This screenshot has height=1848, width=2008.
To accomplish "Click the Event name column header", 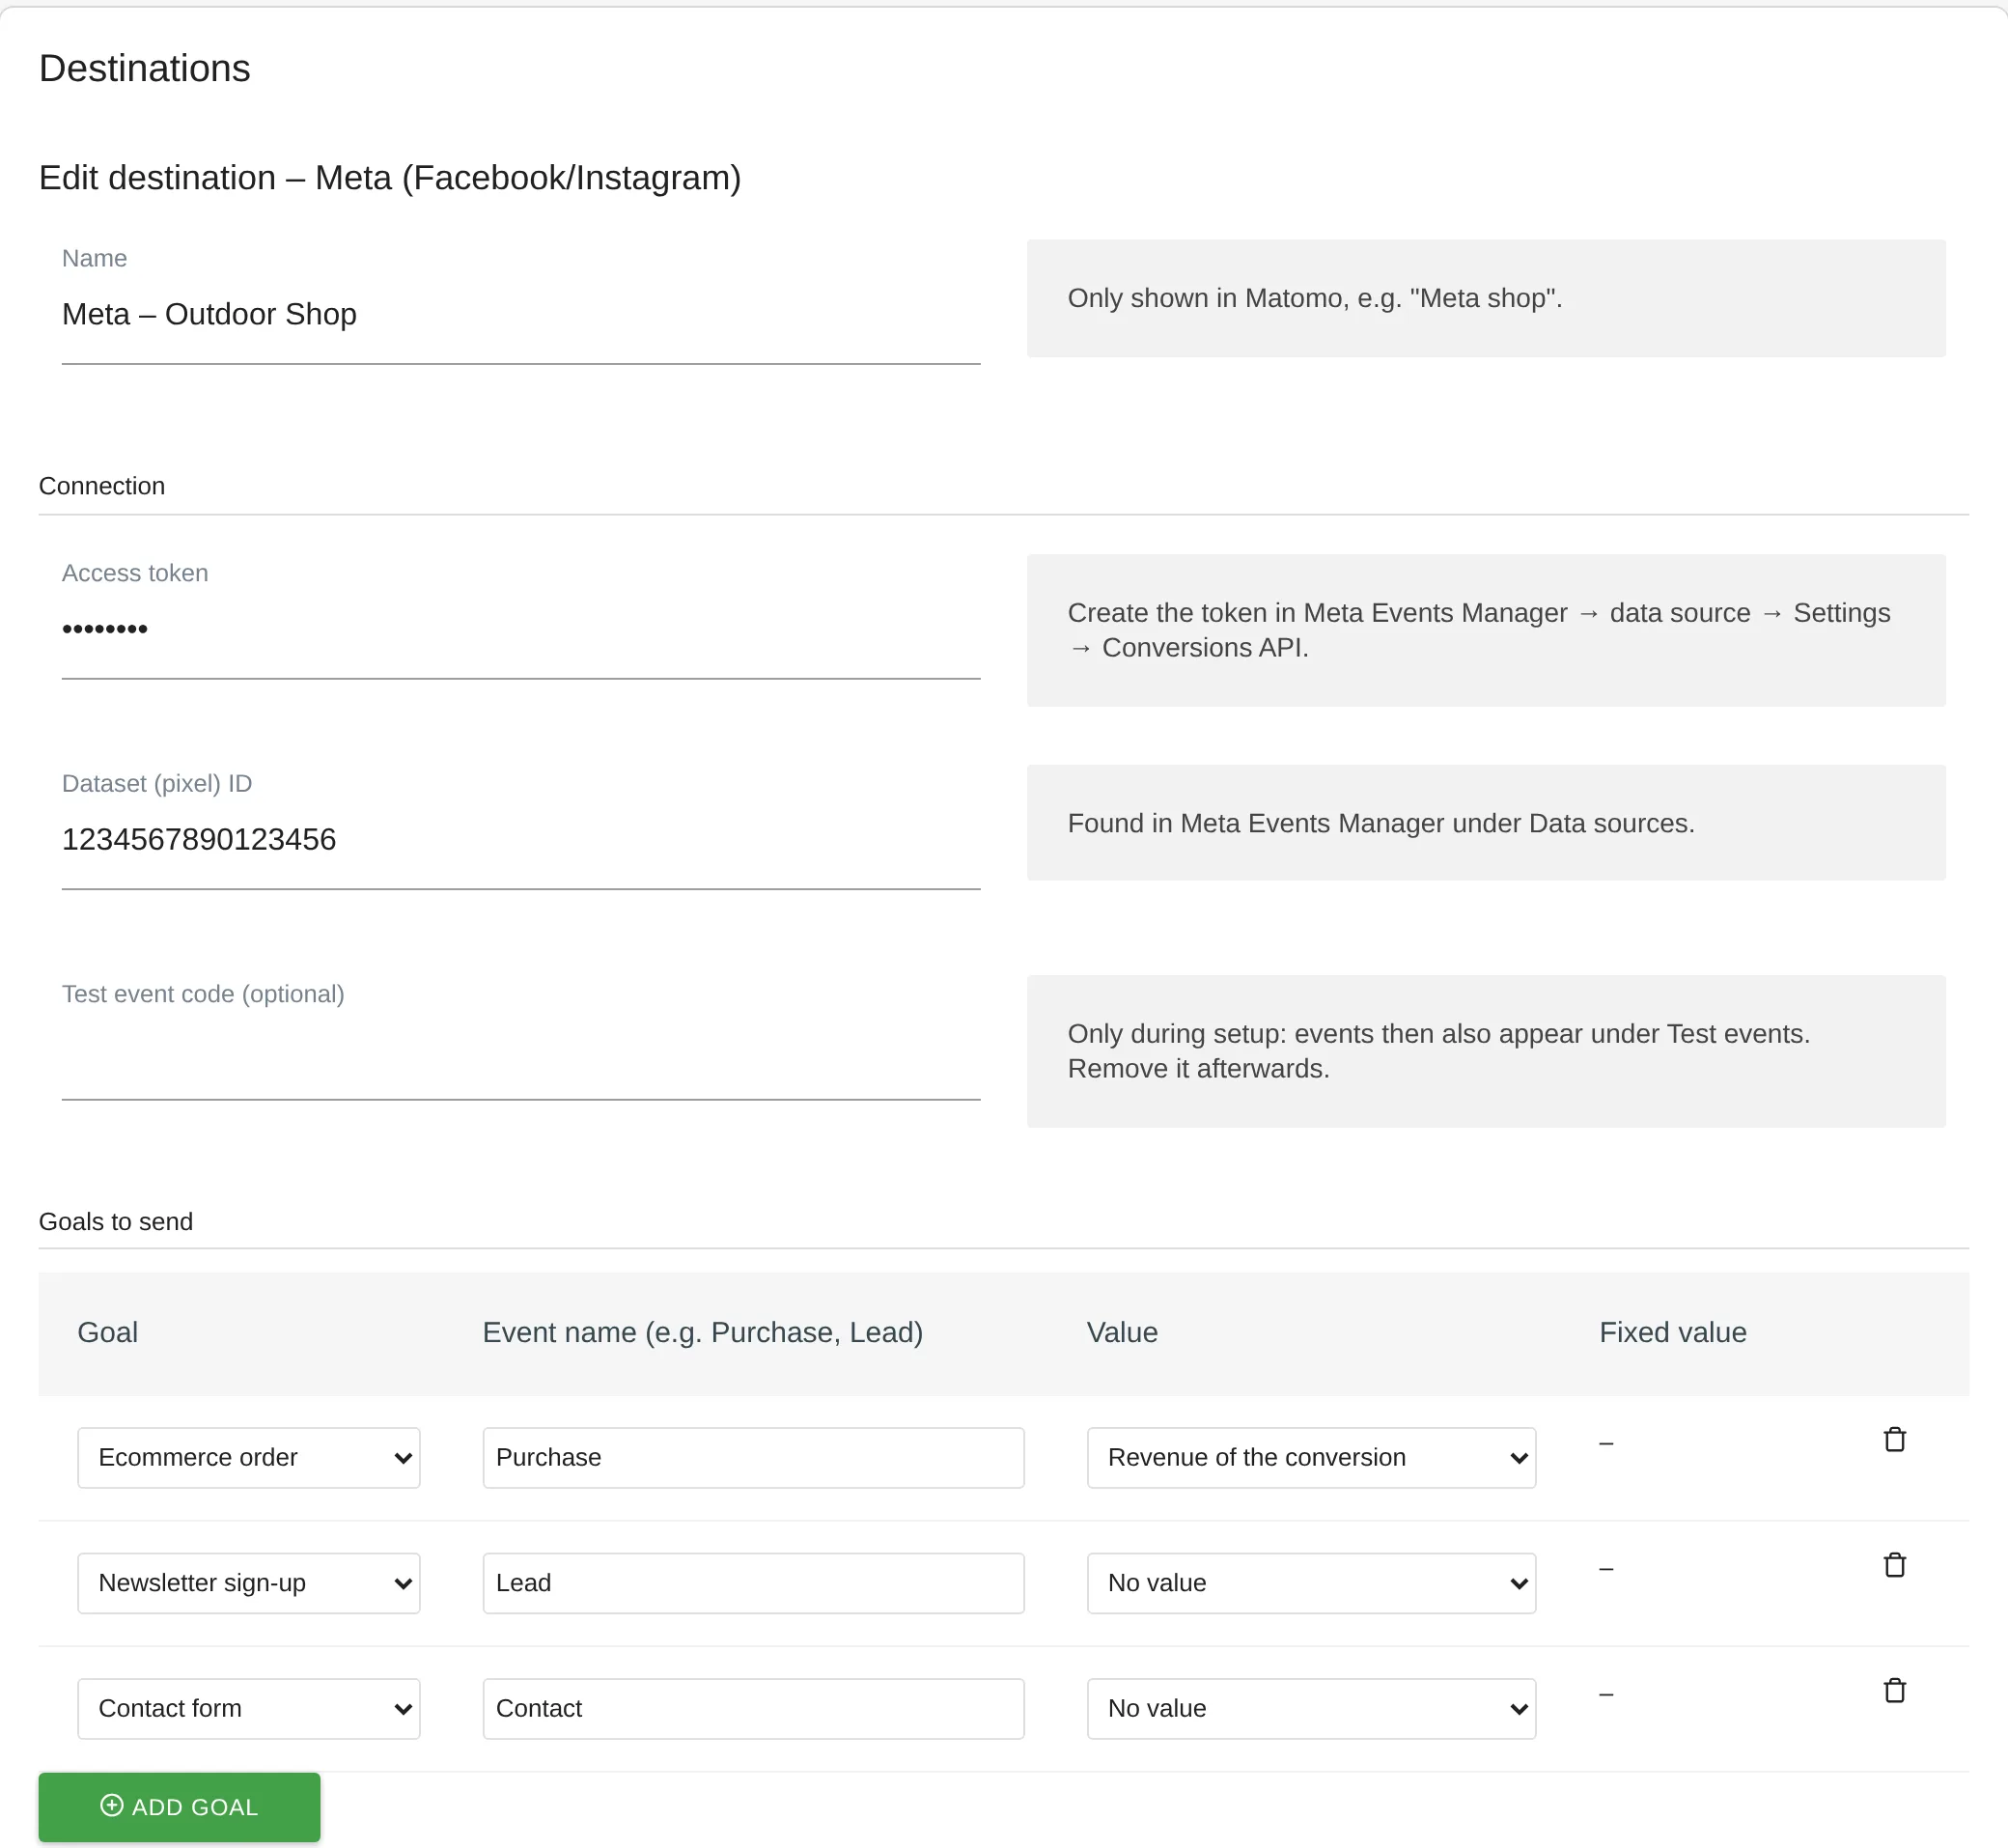I will pos(702,1332).
